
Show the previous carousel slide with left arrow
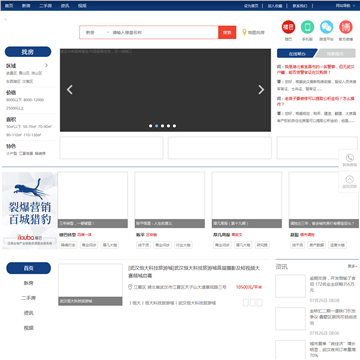[x=69, y=90]
